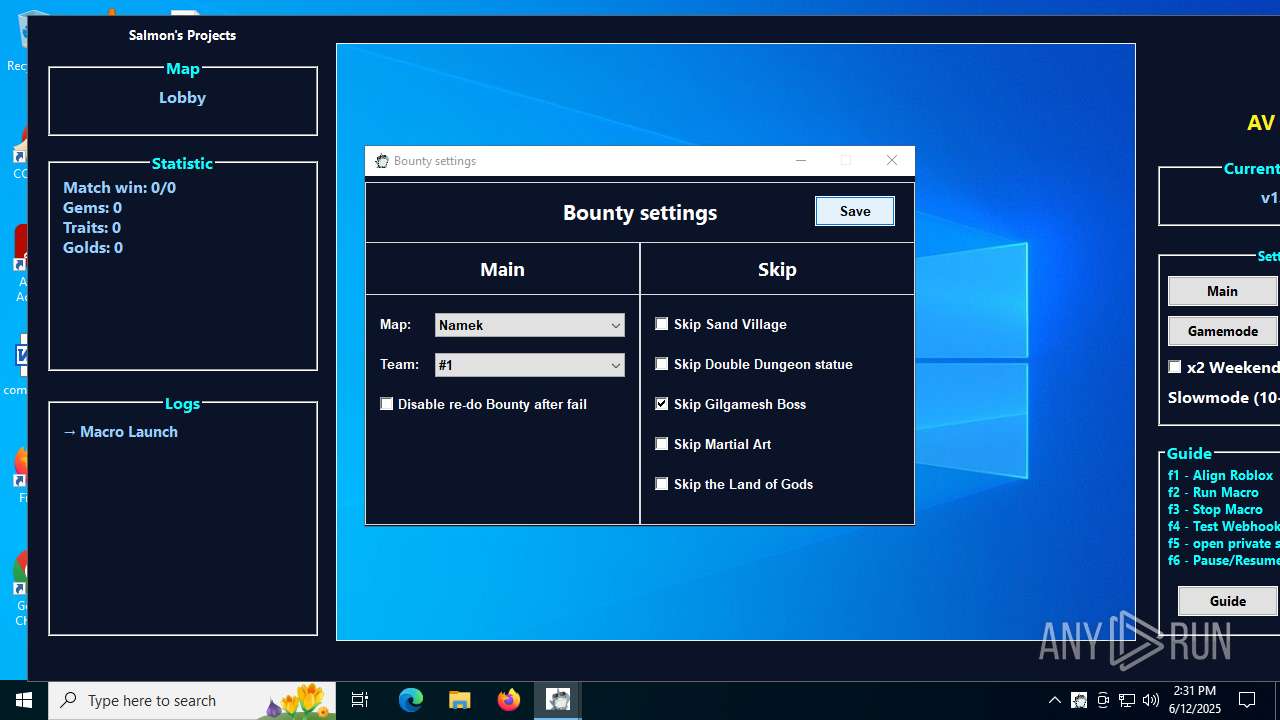Launch Firefox from taskbar
1280x720 pixels.
click(x=509, y=700)
